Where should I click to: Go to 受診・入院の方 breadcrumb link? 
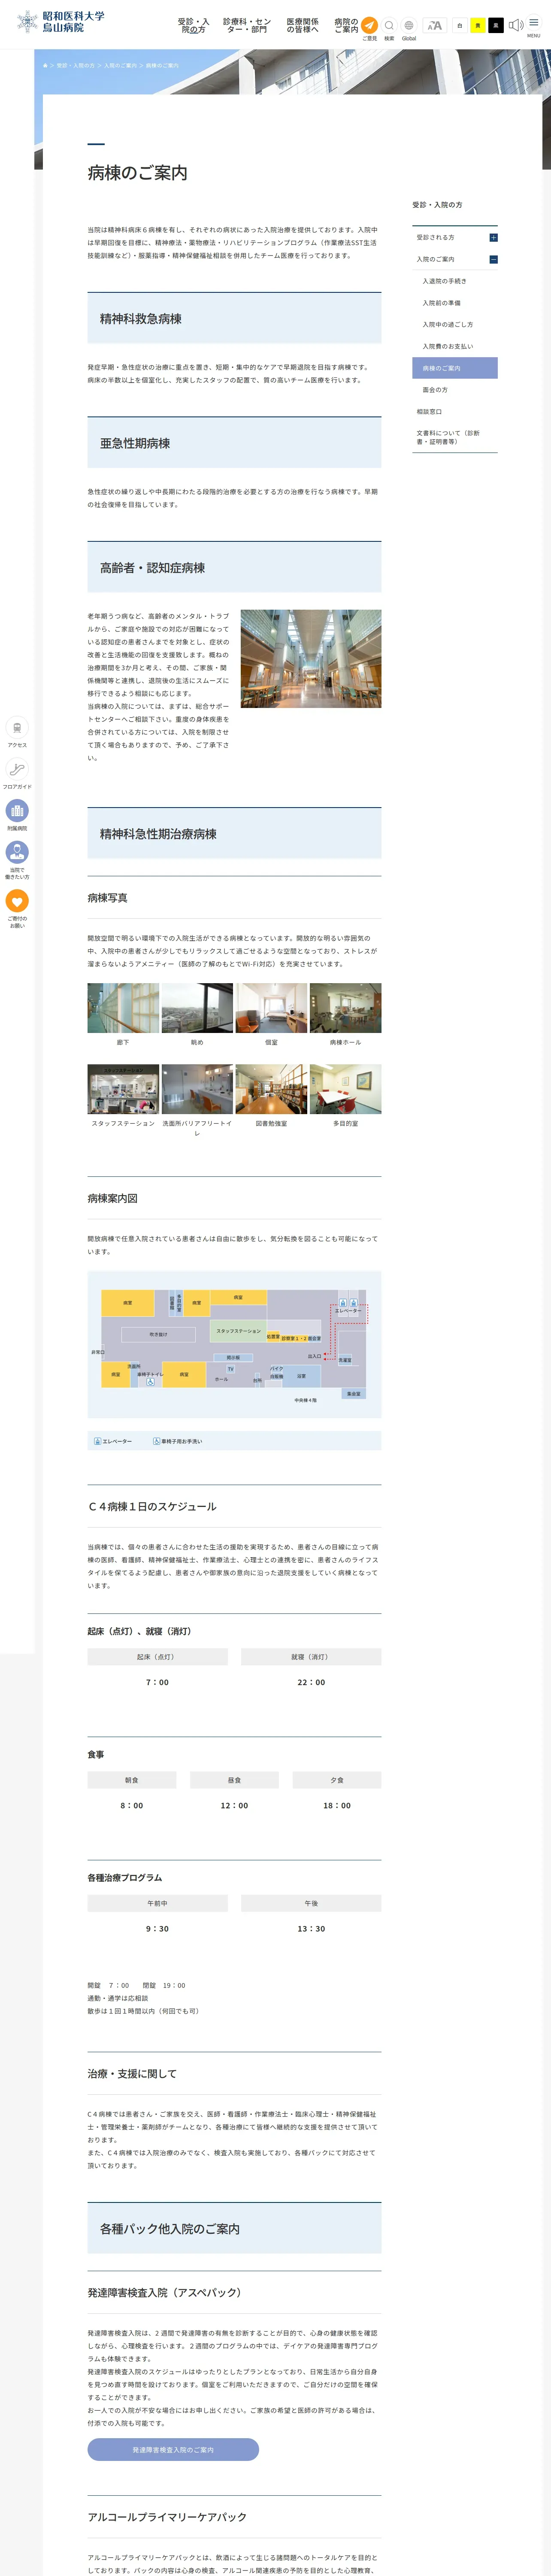click(75, 65)
